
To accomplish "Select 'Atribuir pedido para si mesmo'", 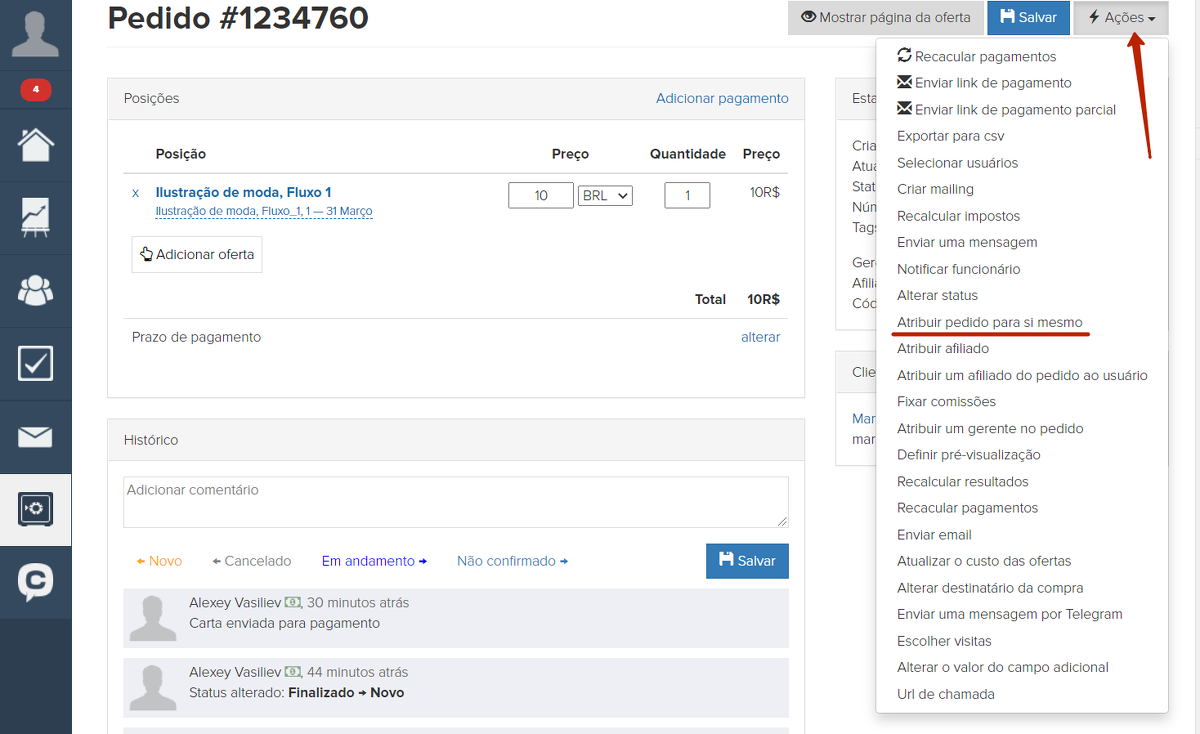I will (989, 322).
